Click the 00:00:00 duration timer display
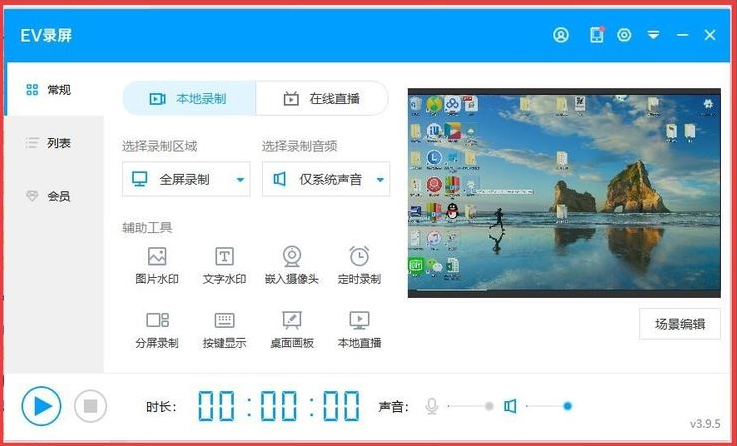737x446 pixels. coord(279,406)
